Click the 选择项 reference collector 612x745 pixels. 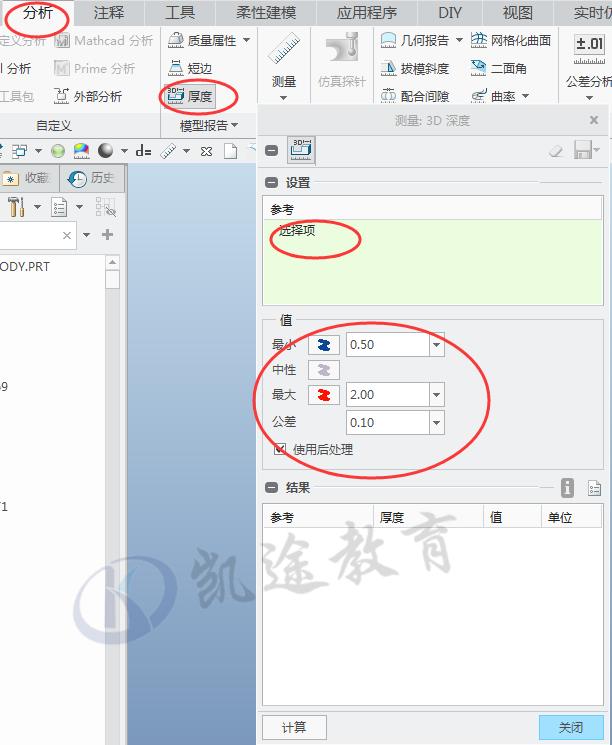[x=432, y=261]
